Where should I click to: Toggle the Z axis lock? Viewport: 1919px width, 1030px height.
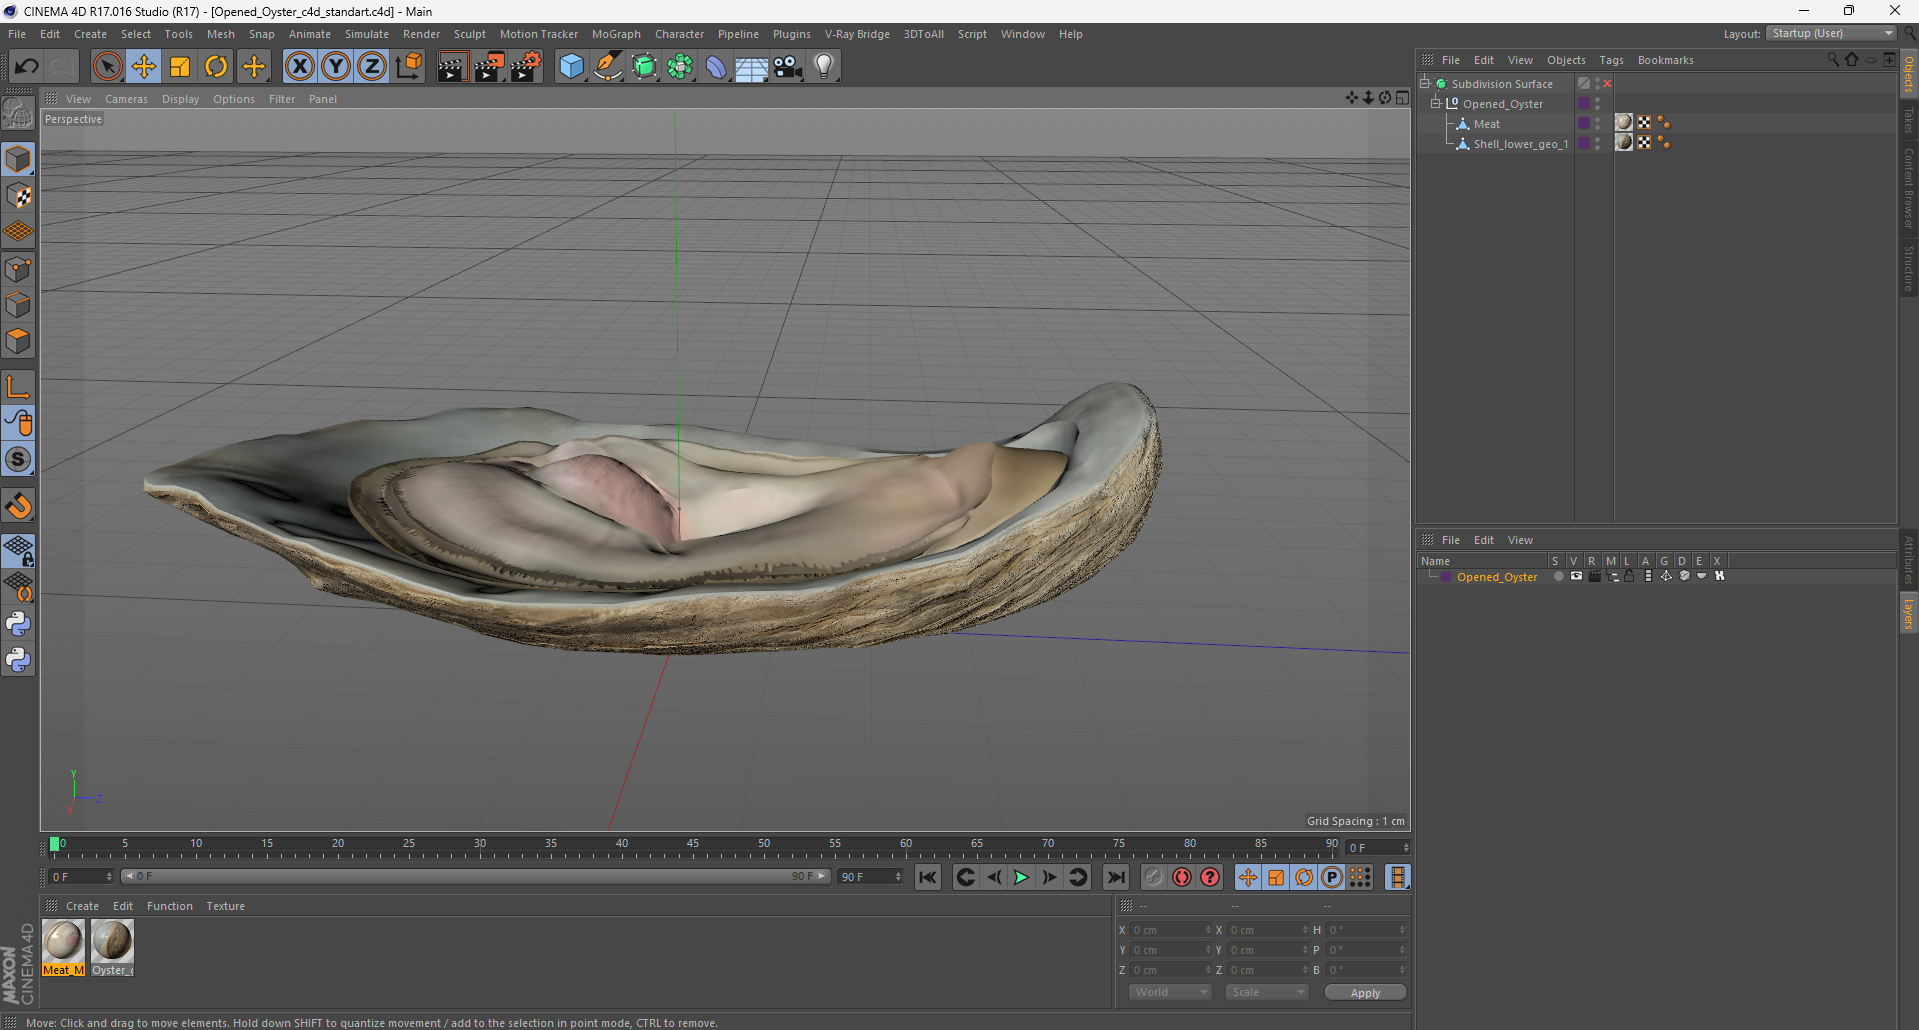(372, 67)
